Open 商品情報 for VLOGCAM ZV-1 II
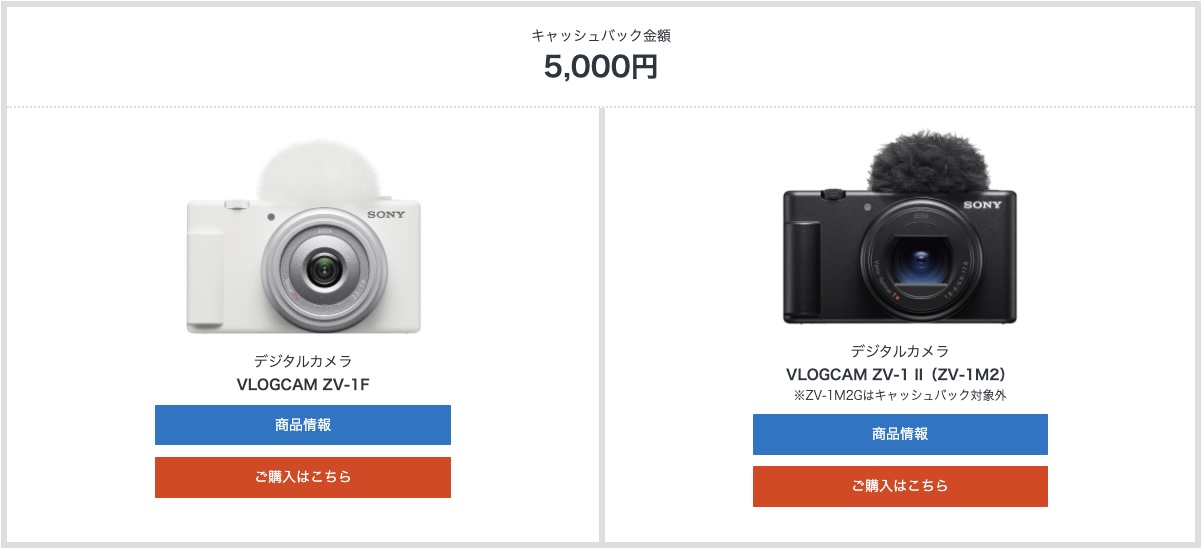Viewport: 1202px width, 549px height. 900,434
